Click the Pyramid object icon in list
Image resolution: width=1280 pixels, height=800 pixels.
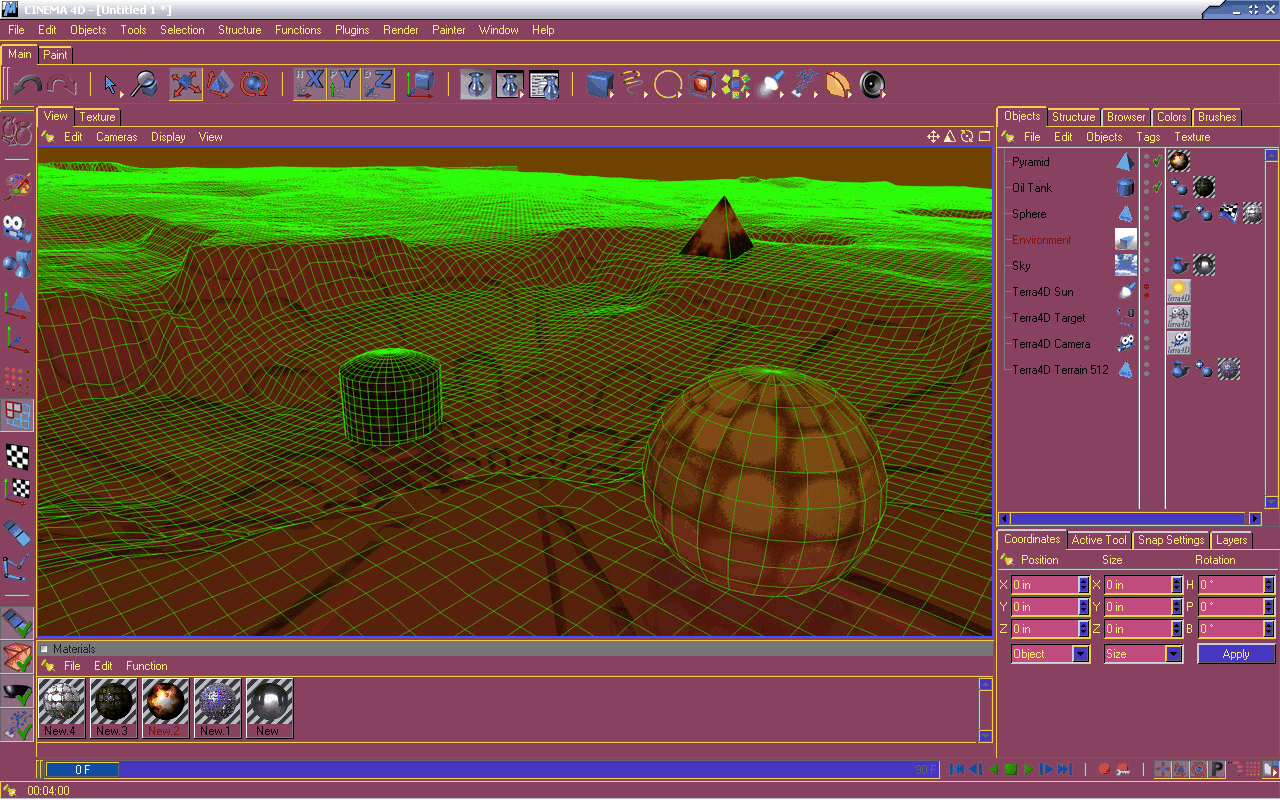(x=1126, y=161)
